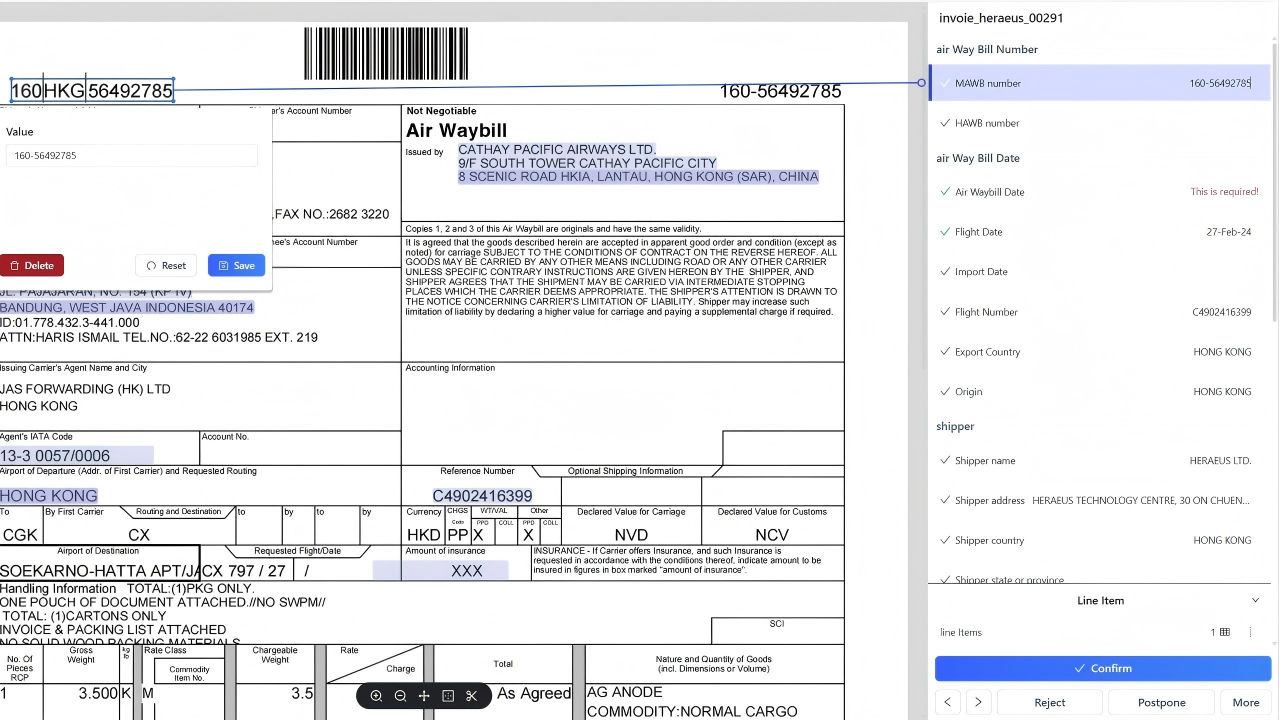This screenshot has height=720, width=1280.
Task: Select the HAWB number field row
Action: pyautogui.click(x=1099, y=123)
